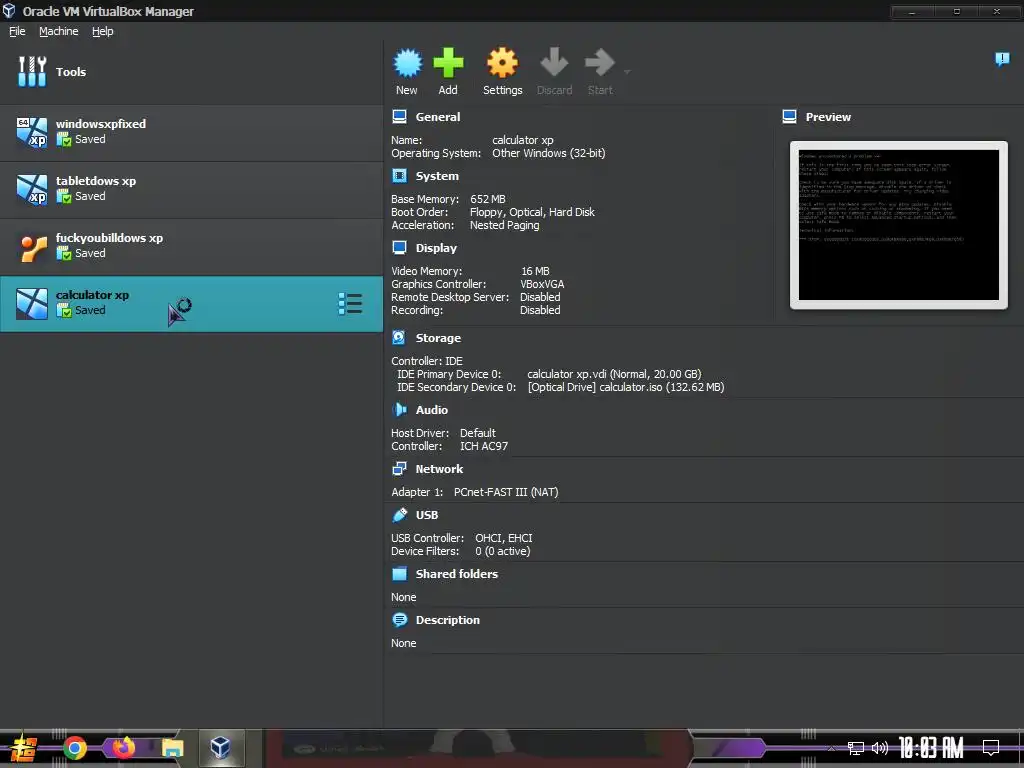
Task: Click the USB section plug icon
Action: pyautogui.click(x=399, y=515)
